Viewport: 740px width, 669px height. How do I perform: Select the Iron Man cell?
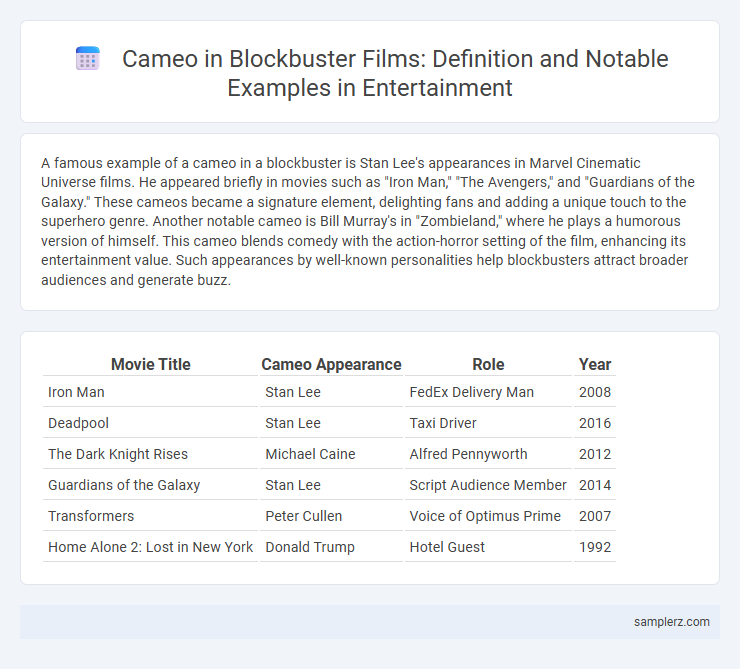coord(151,392)
